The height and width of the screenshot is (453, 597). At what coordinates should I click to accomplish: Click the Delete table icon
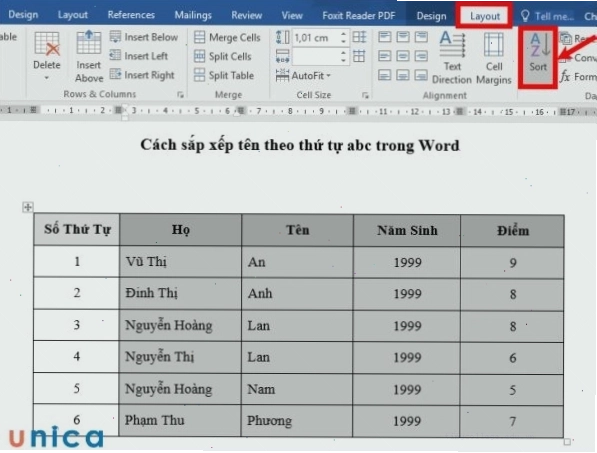(47, 44)
